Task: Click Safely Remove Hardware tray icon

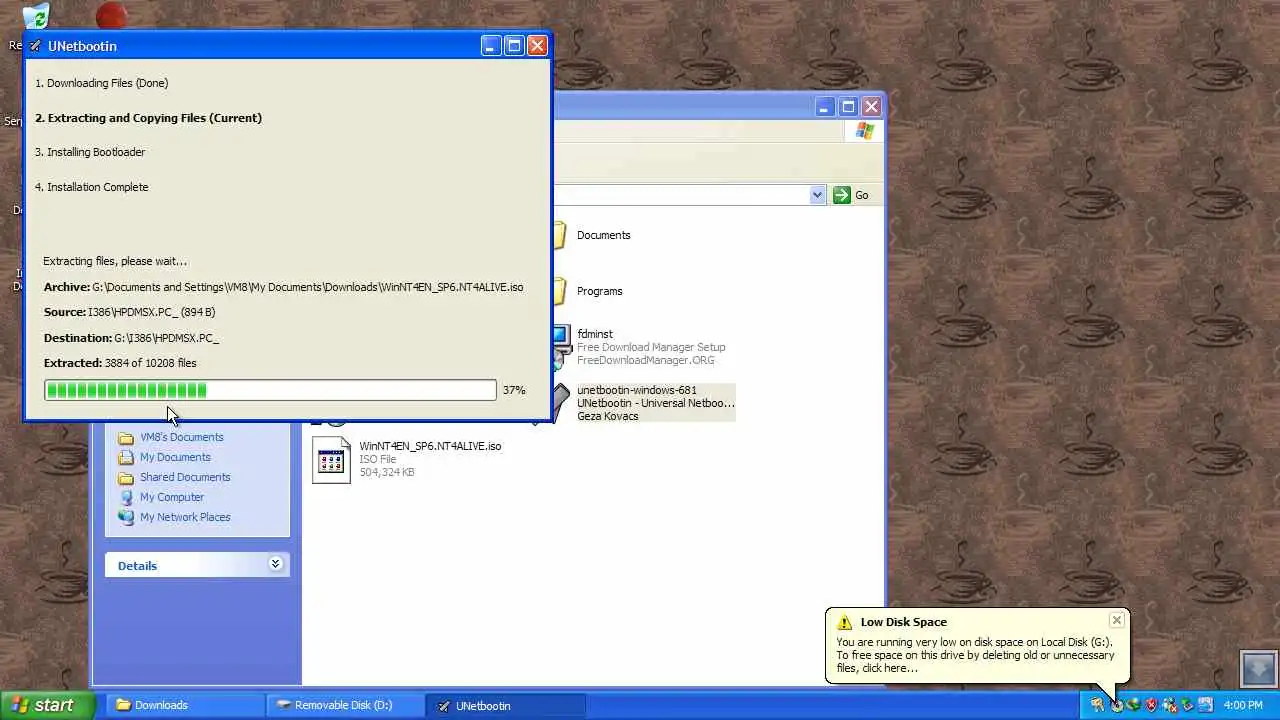Action: [1187, 705]
